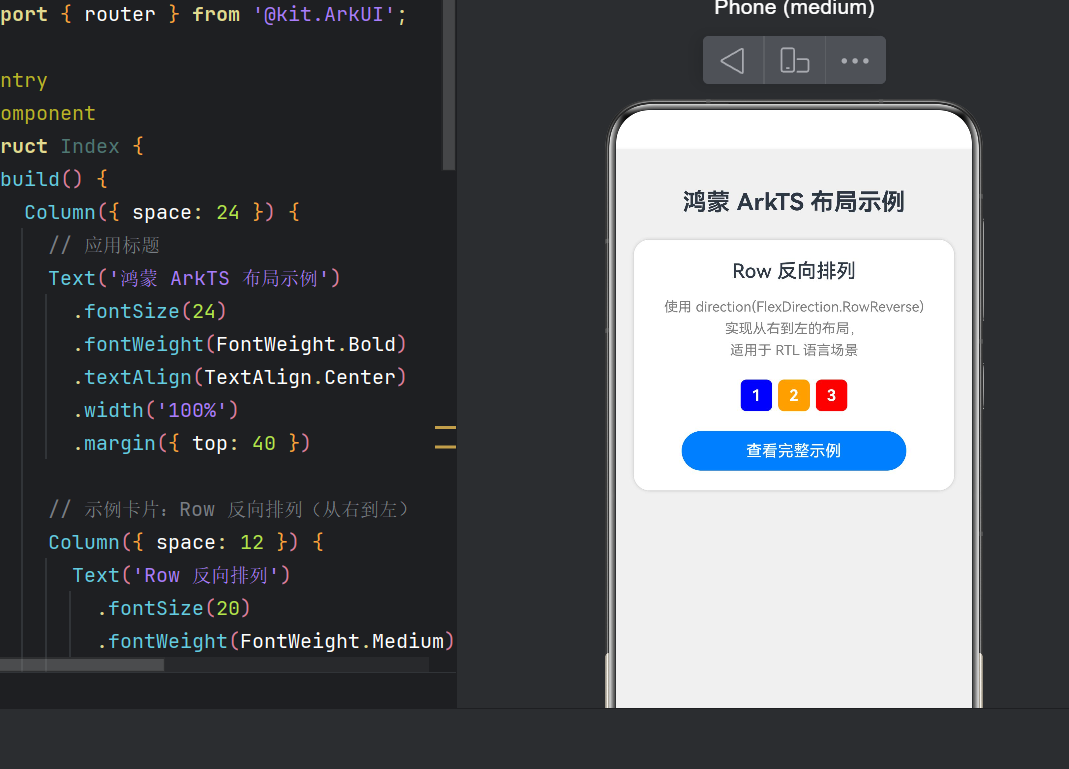Click the .width('100%') line
Image resolution: width=1069 pixels, height=769 pixels.
[x=156, y=410]
